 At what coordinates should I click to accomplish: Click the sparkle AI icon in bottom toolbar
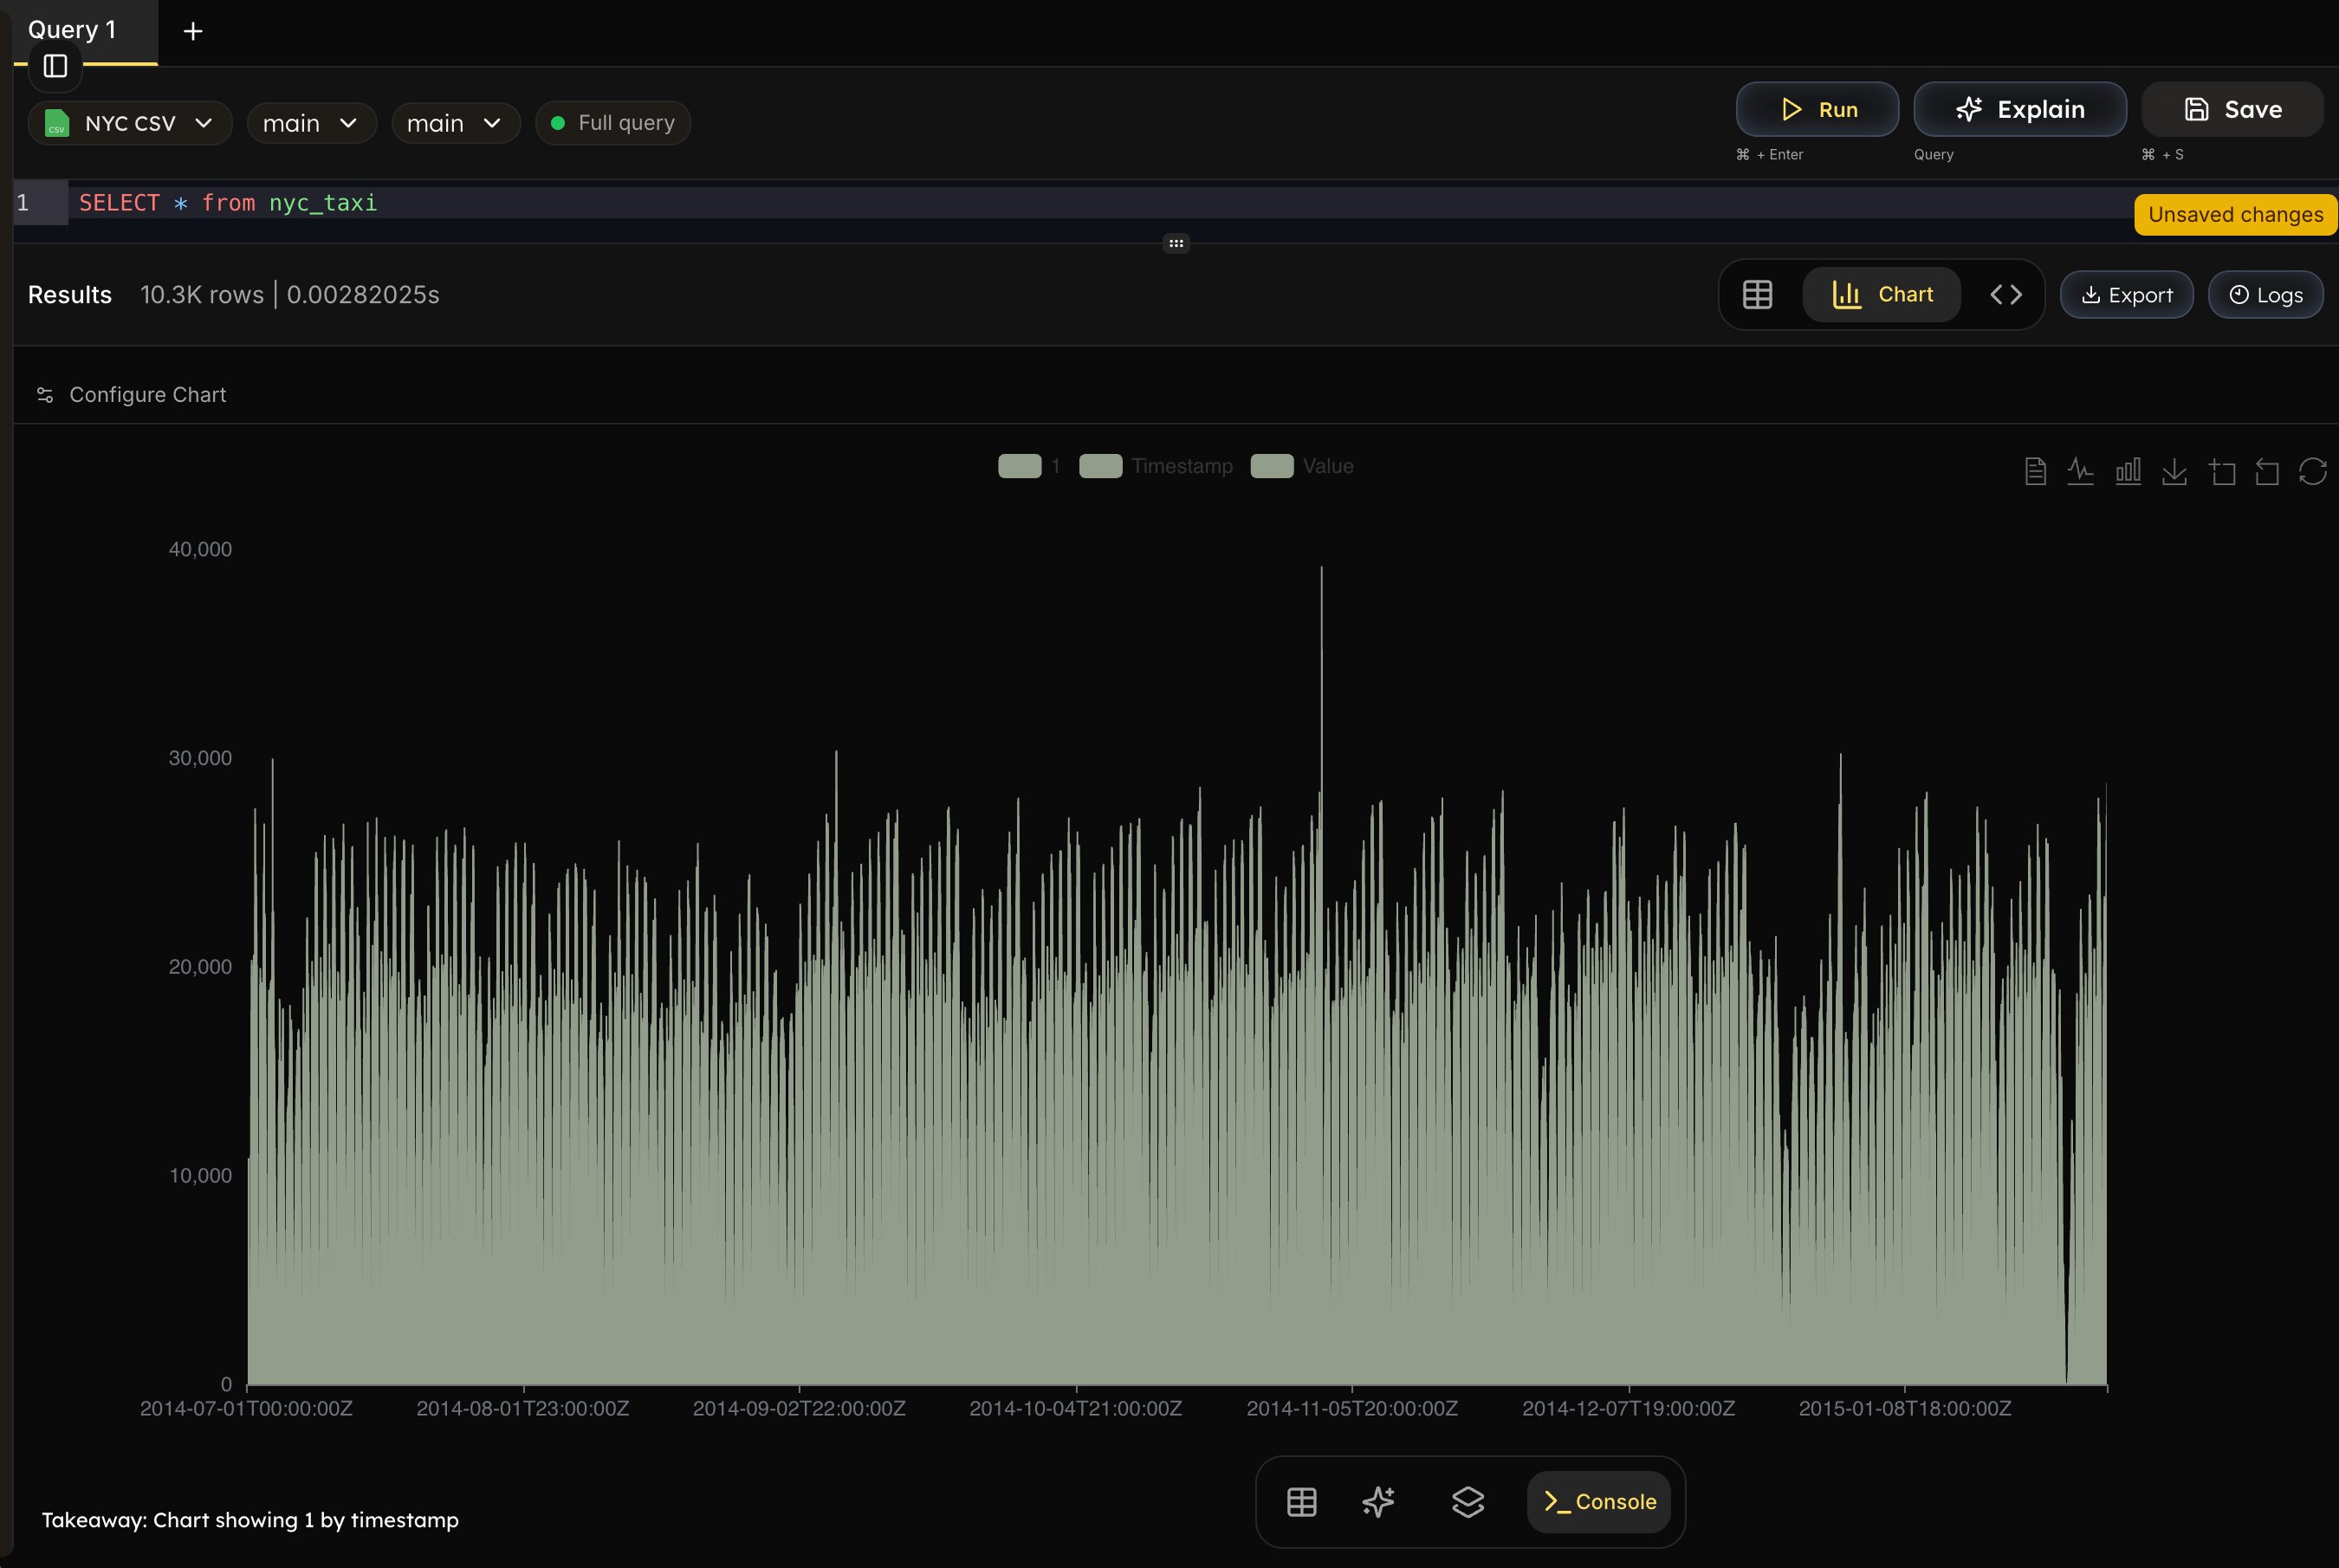pos(1378,1501)
